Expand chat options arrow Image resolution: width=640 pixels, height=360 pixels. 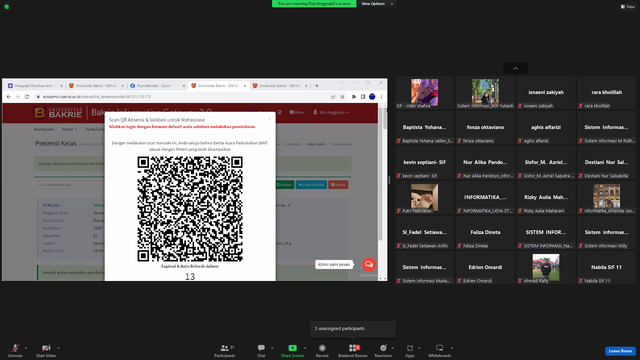(x=272, y=348)
